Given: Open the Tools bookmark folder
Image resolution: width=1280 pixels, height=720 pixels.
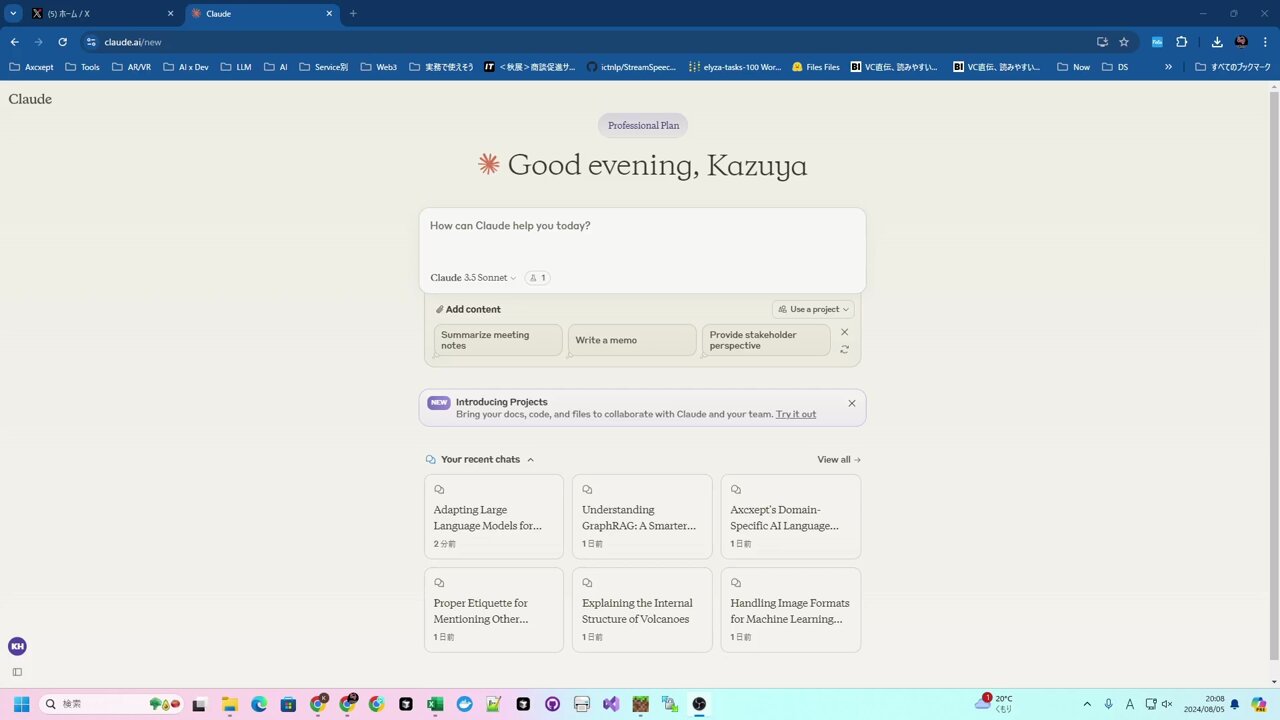Looking at the screenshot, I should point(82,67).
